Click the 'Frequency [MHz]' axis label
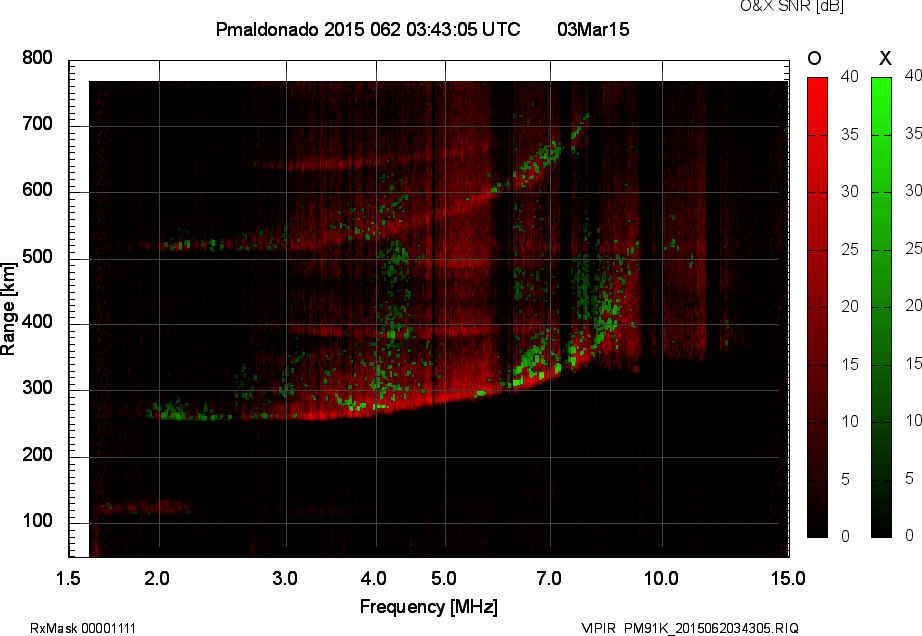The height and width of the screenshot is (636, 922). (x=429, y=607)
